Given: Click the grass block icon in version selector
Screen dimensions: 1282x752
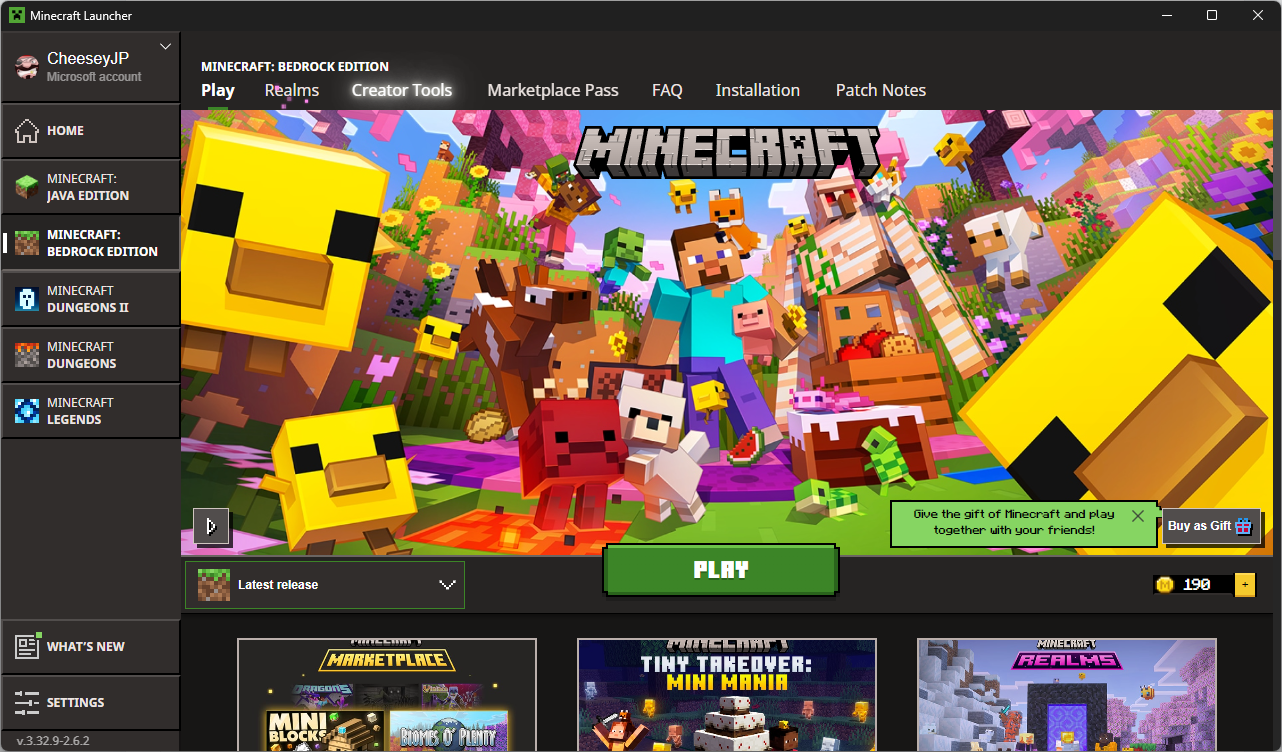Looking at the screenshot, I should click(213, 585).
